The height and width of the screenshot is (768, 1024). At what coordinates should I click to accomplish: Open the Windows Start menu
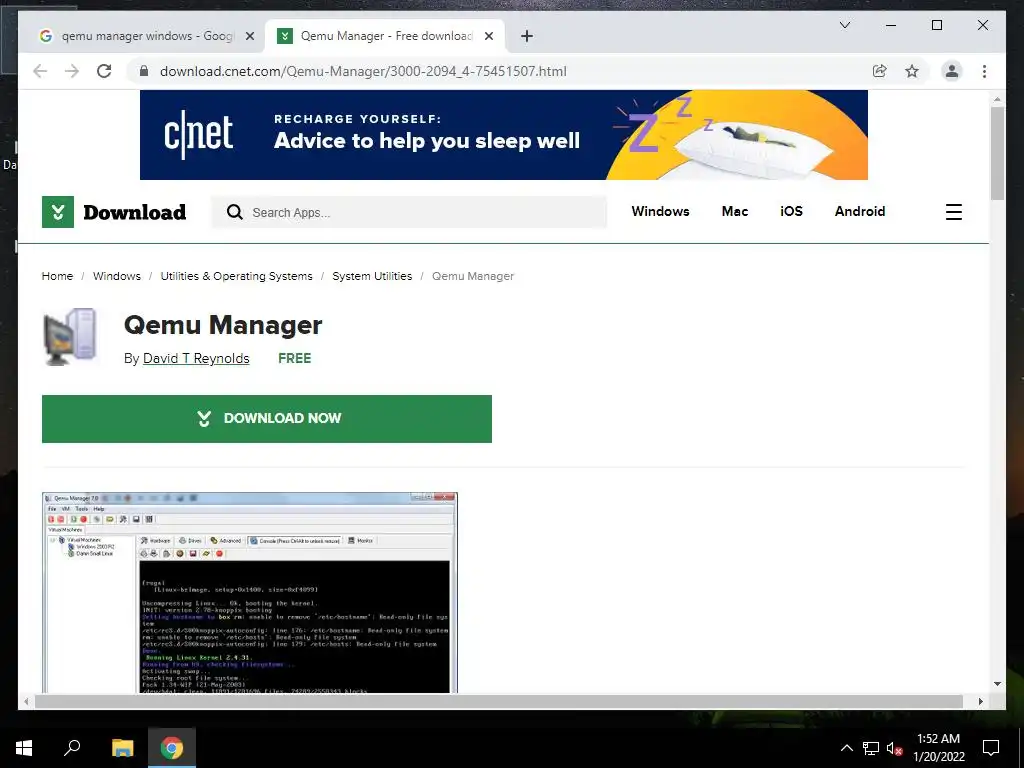coord(24,748)
